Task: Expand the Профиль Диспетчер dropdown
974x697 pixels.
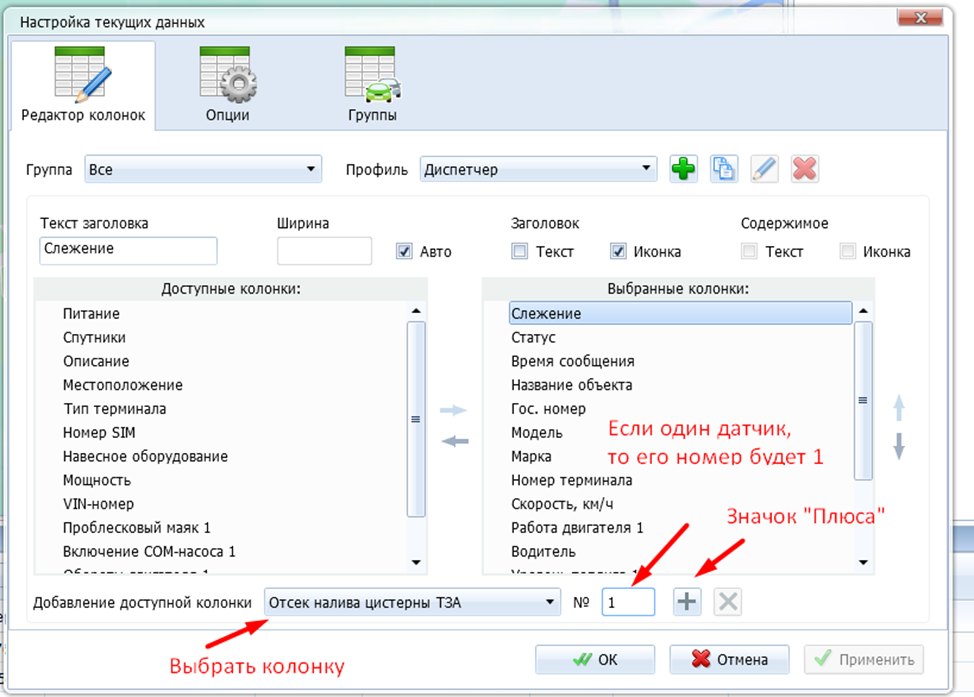Action: [538, 170]
